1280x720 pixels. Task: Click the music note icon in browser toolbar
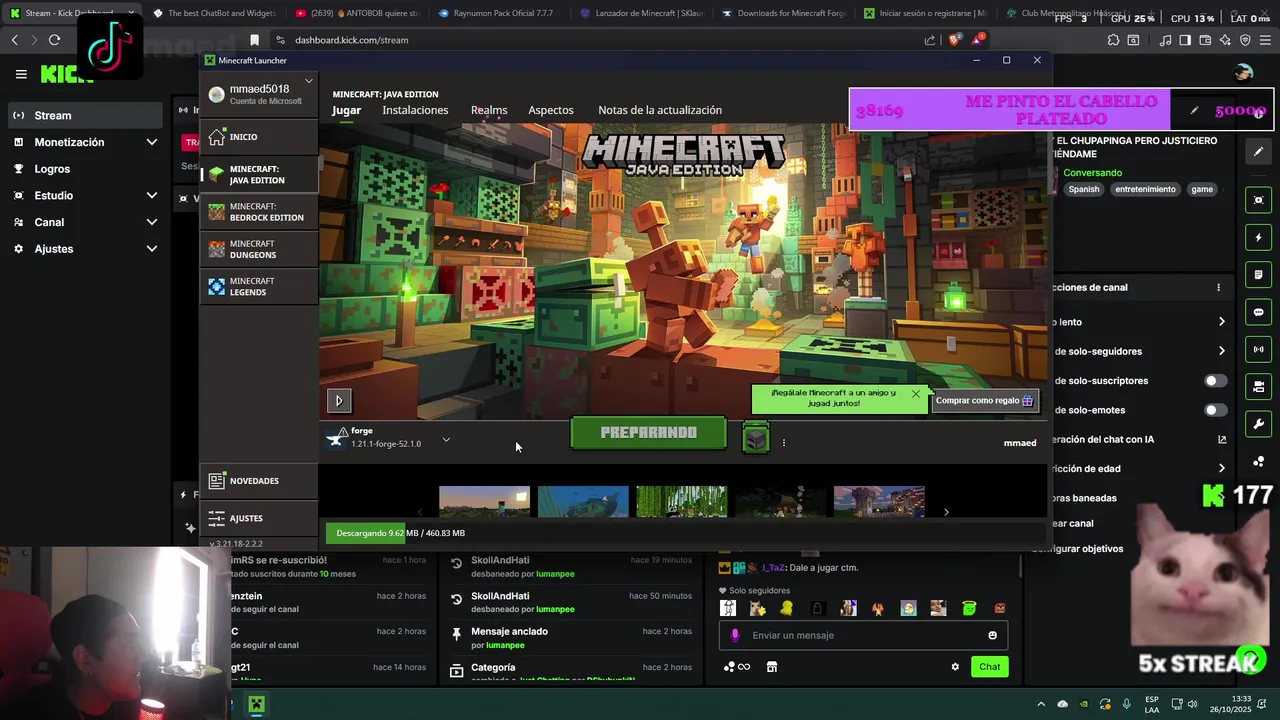[x=1165, y=40]
